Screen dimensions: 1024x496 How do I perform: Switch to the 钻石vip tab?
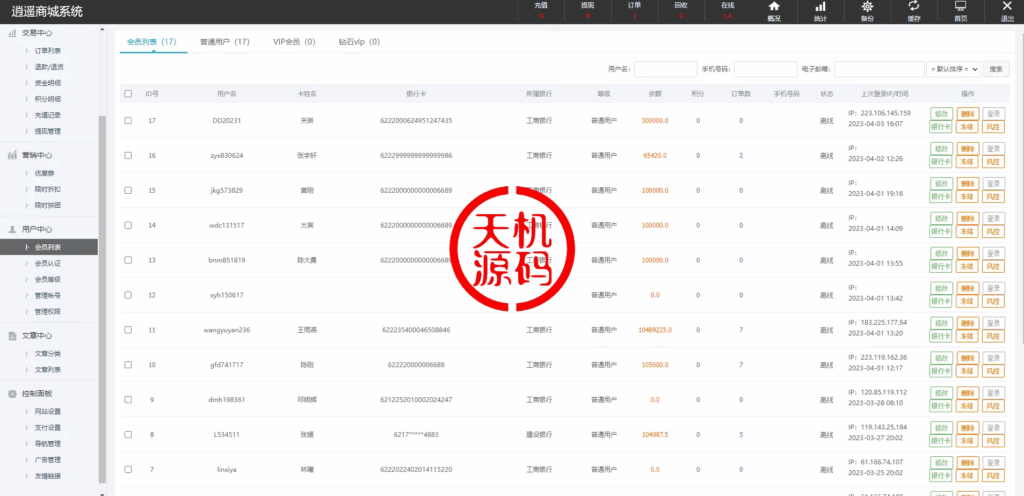pos(358,42)
